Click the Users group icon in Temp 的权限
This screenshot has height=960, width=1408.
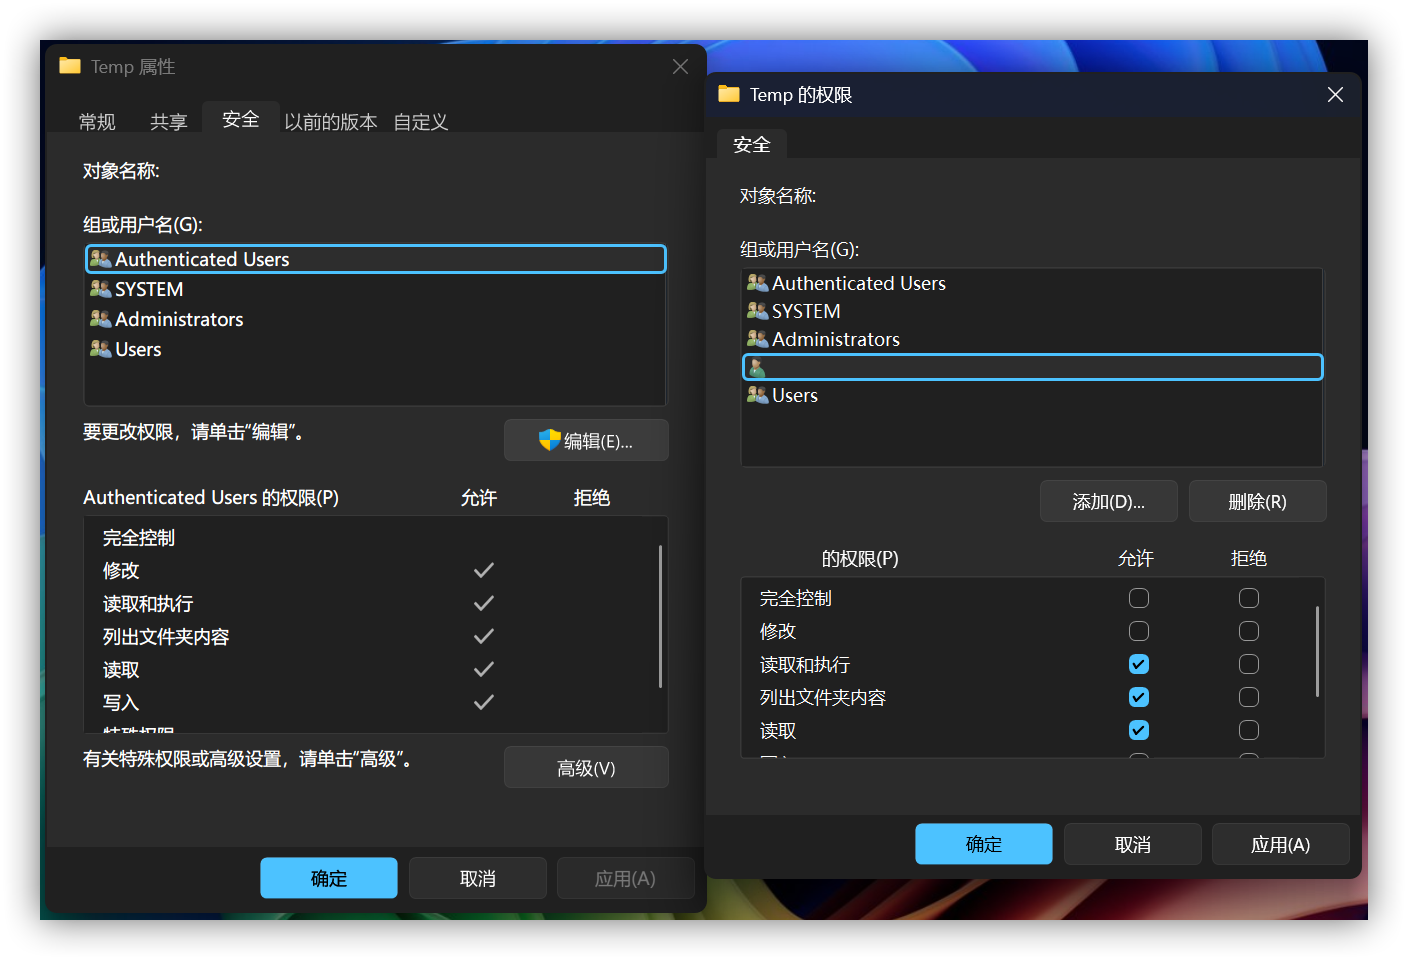pyautogui.click(x=757, y=395)
